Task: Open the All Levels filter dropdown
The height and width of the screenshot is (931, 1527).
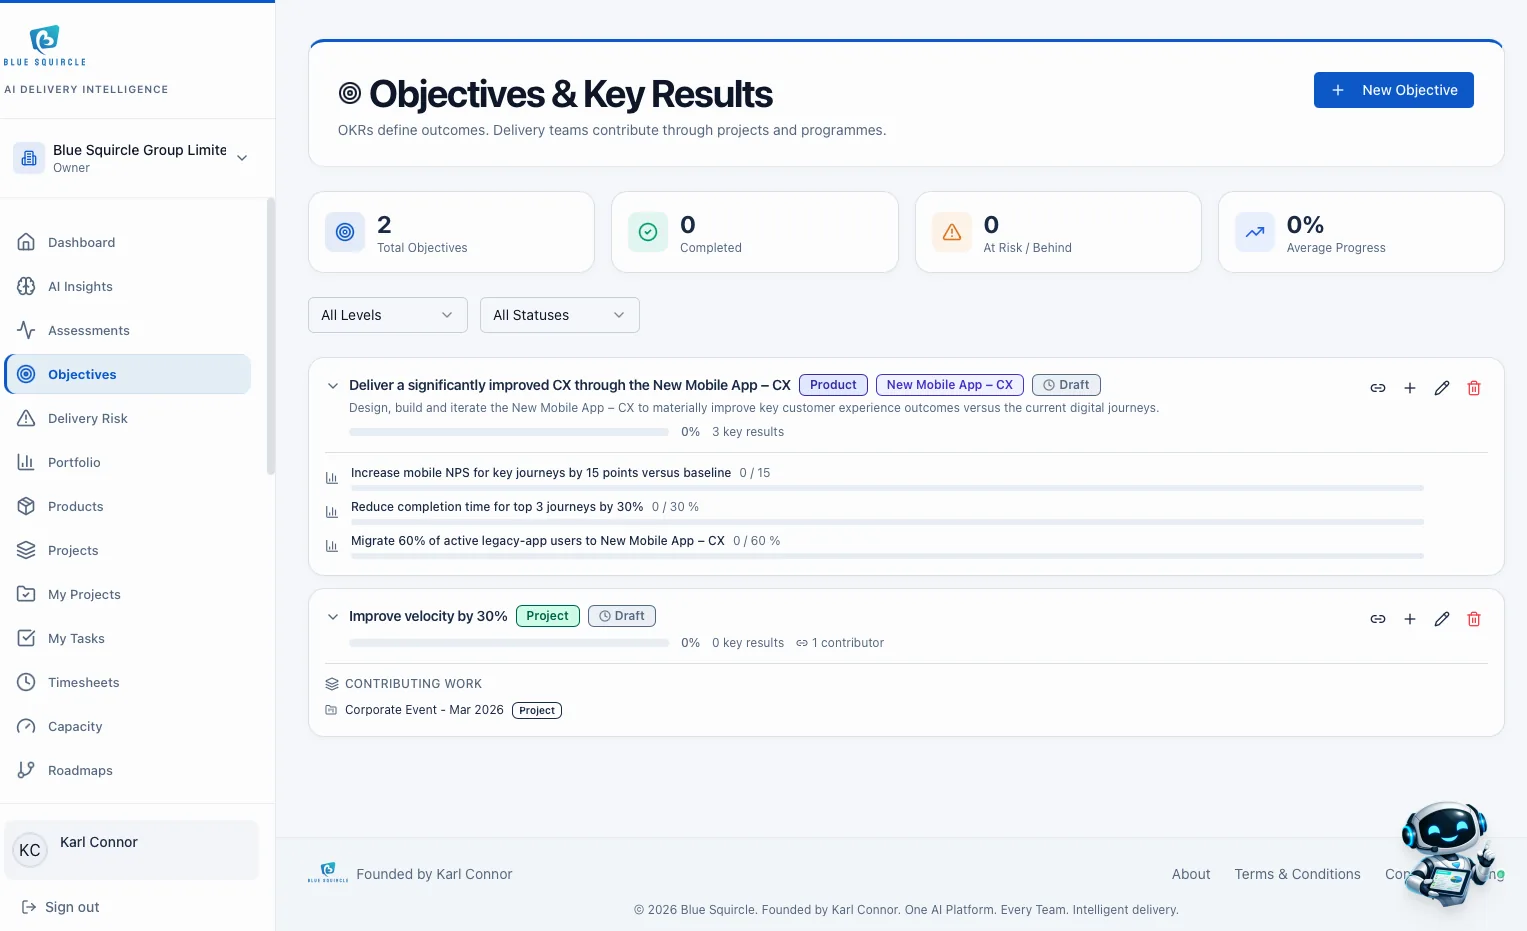Action: (388, 315)
